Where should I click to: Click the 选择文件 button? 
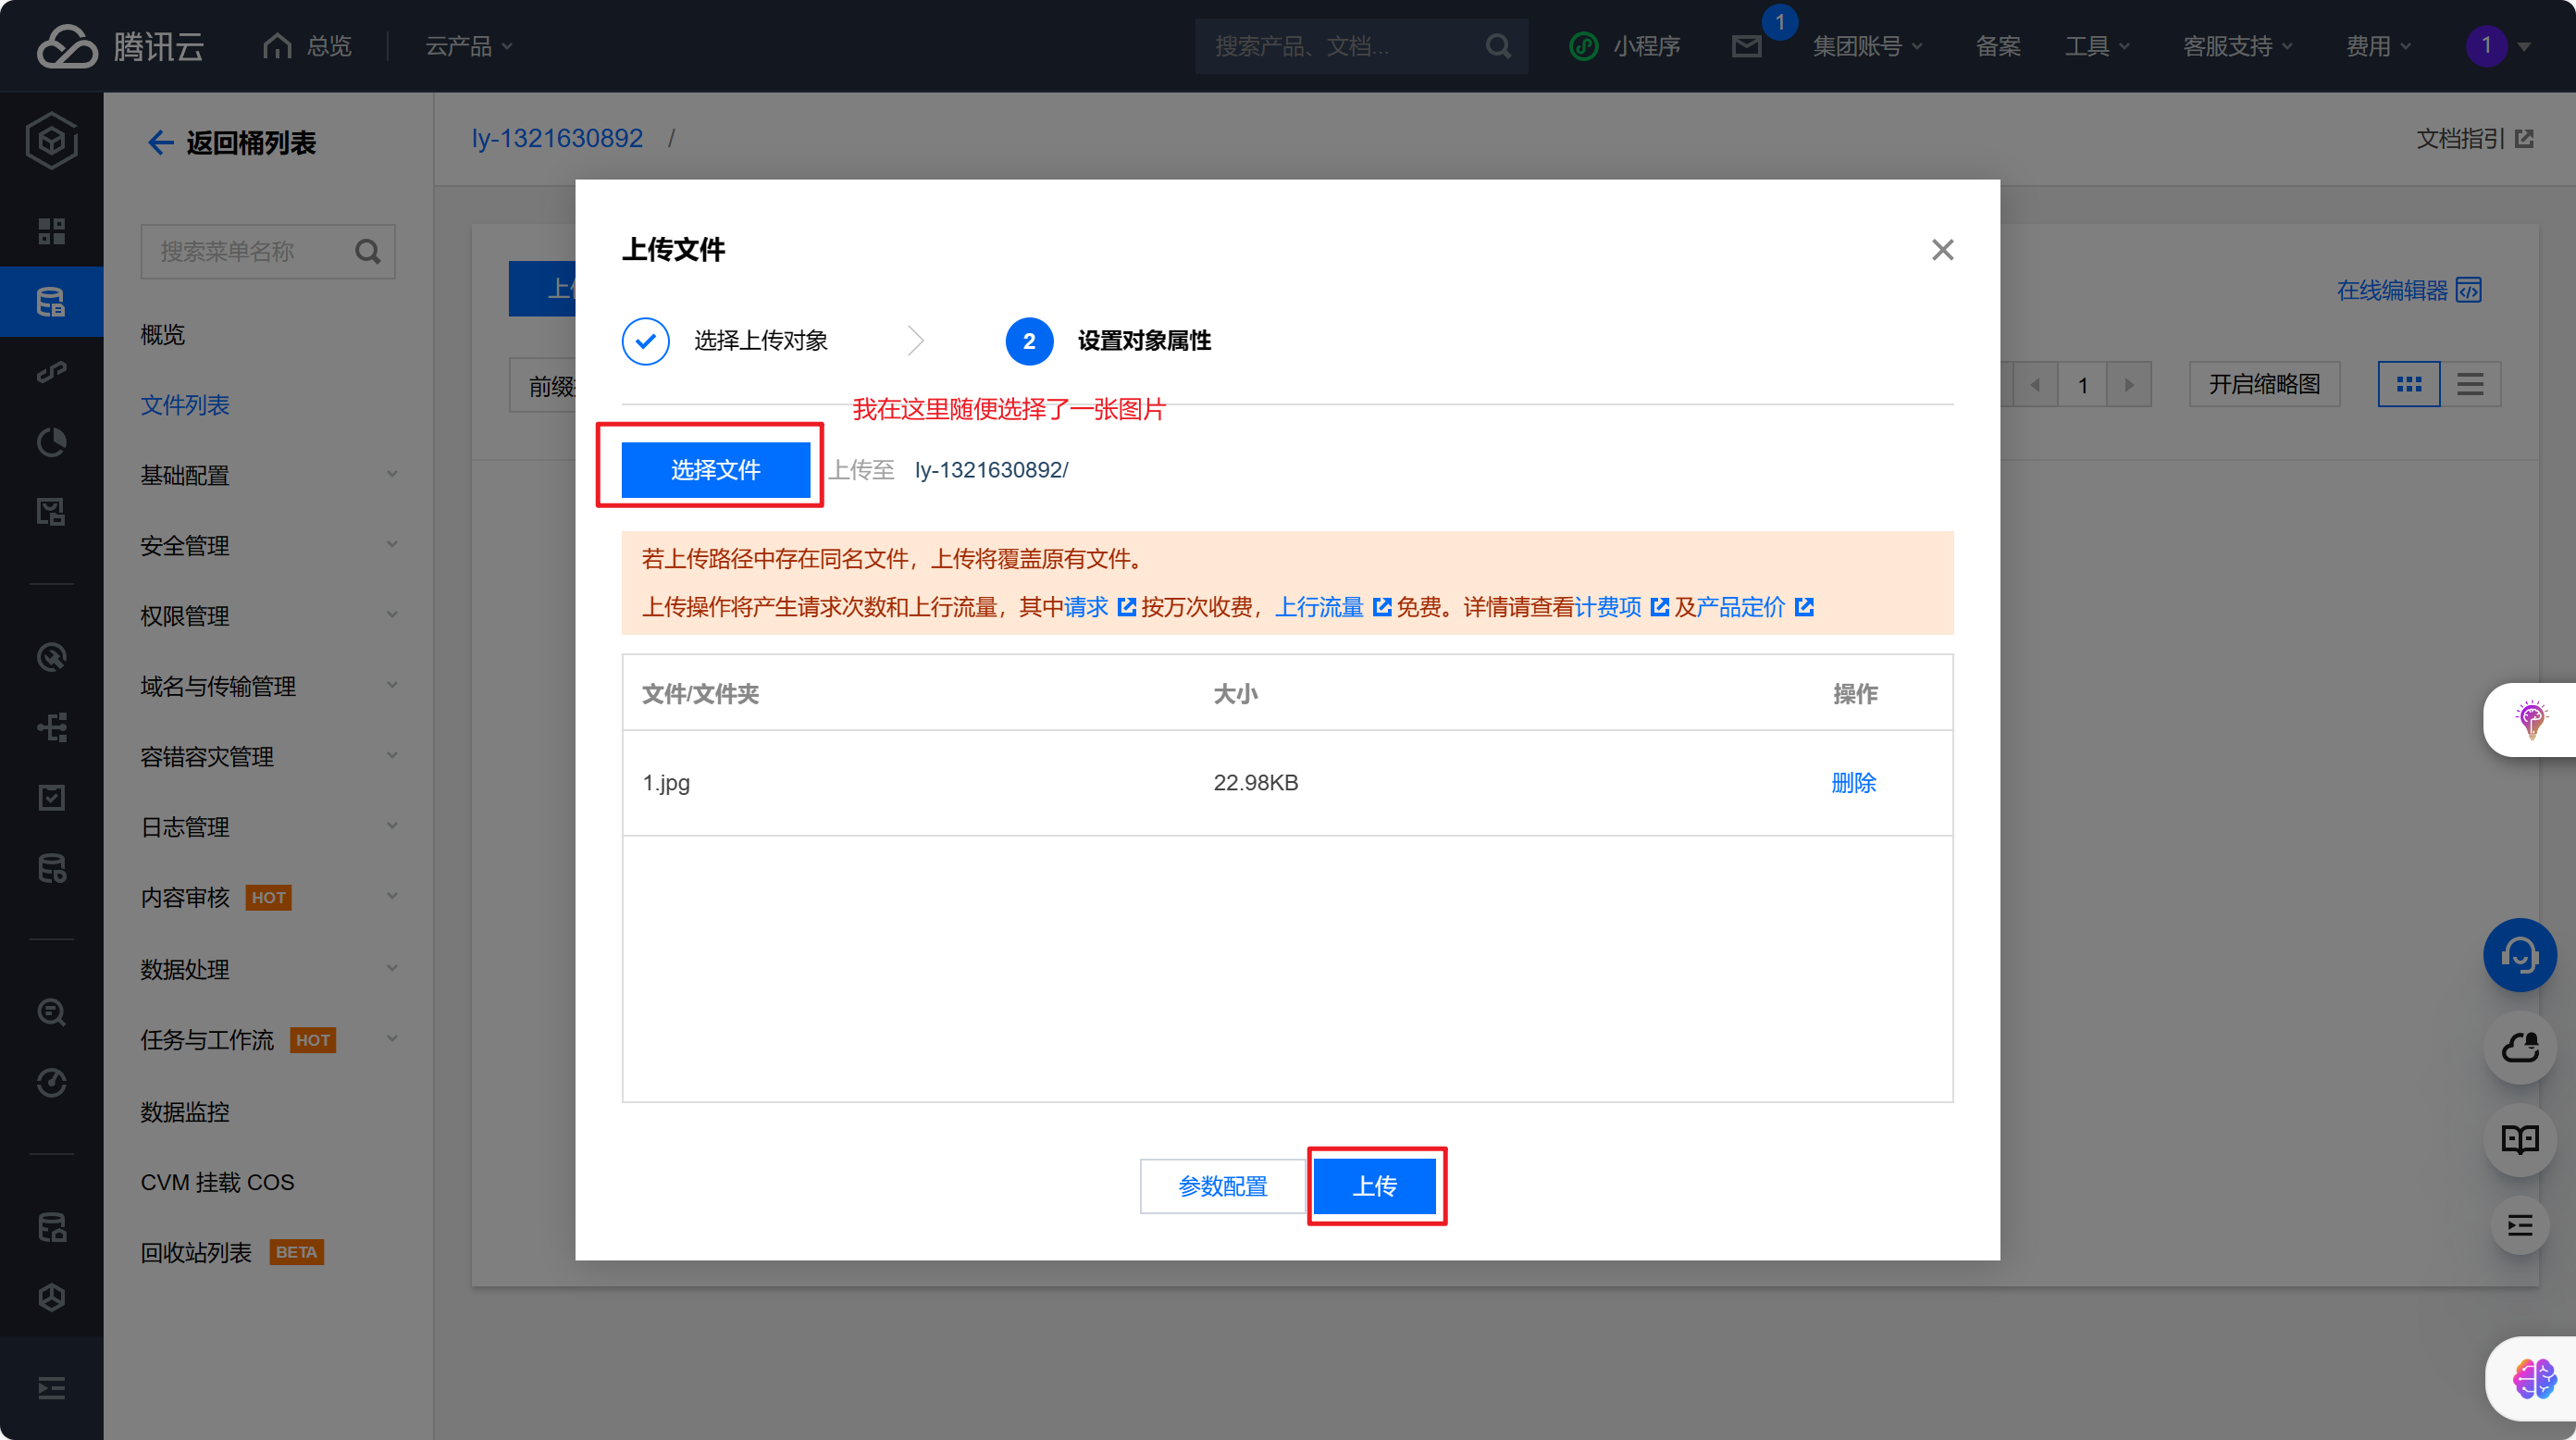(x=715, y=470)
